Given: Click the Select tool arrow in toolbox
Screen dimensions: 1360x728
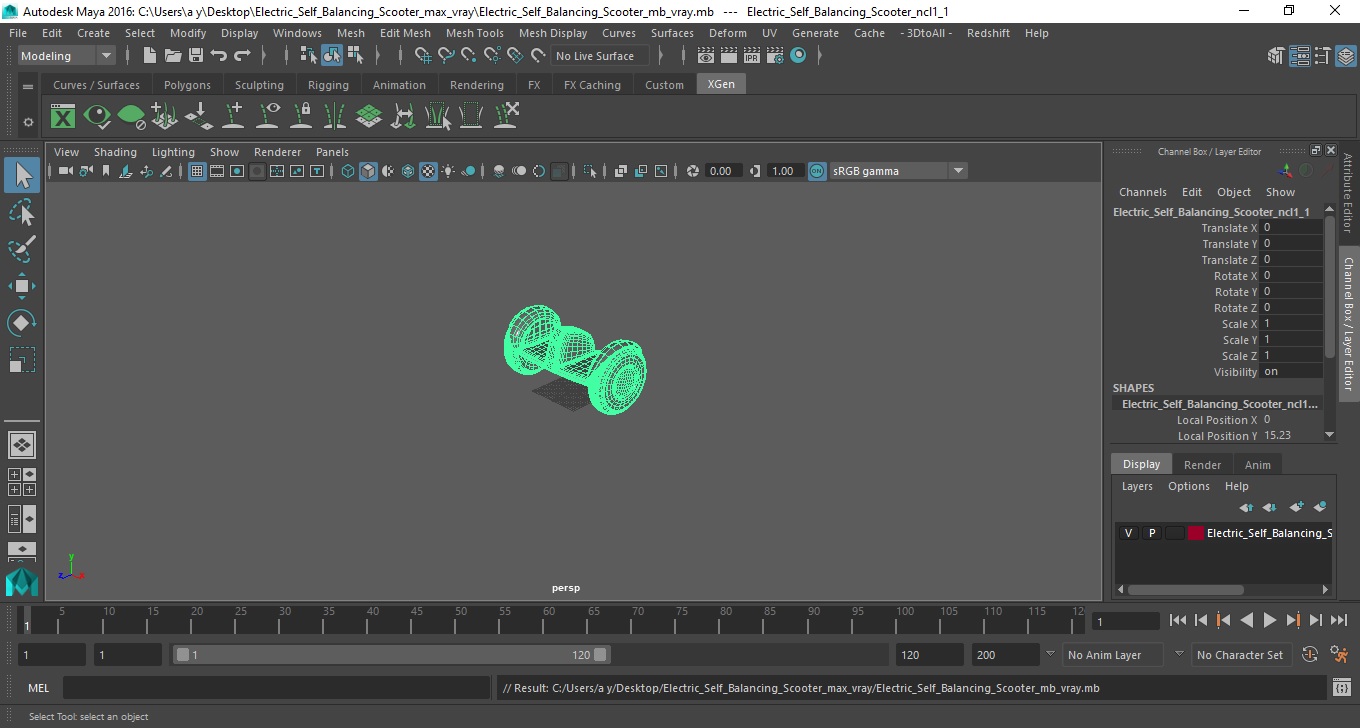Looking at the screenshot, I should pos(22,175).
